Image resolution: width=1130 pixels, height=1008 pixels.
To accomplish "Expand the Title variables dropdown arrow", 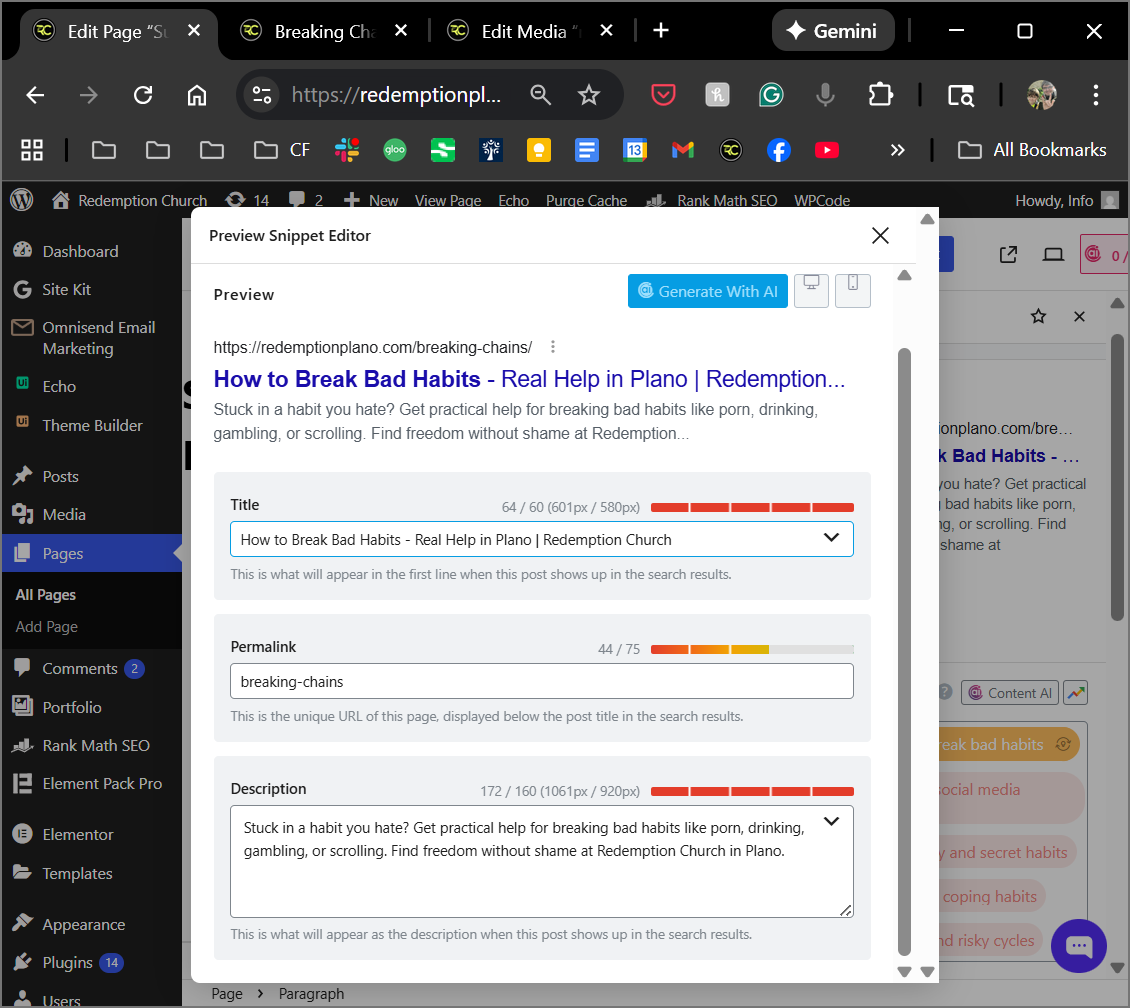I will (831, 538).
